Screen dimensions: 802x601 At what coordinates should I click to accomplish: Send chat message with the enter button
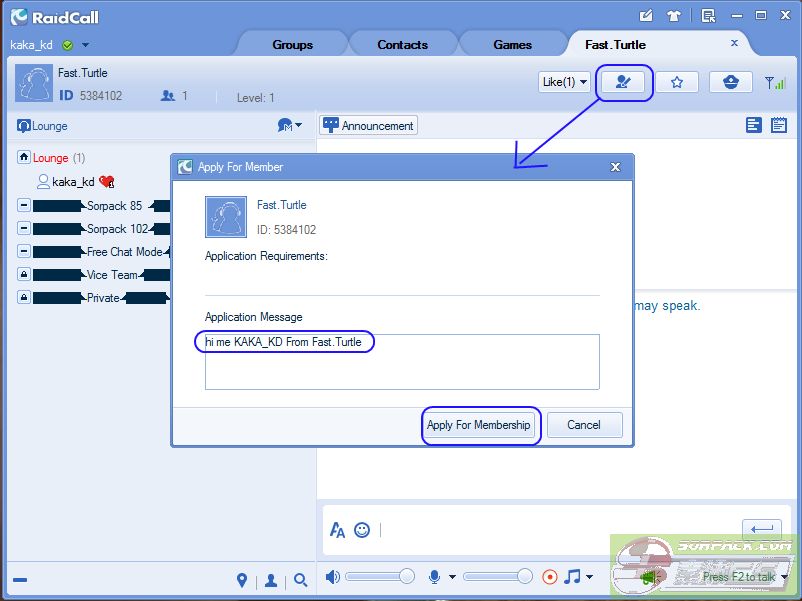762,528
